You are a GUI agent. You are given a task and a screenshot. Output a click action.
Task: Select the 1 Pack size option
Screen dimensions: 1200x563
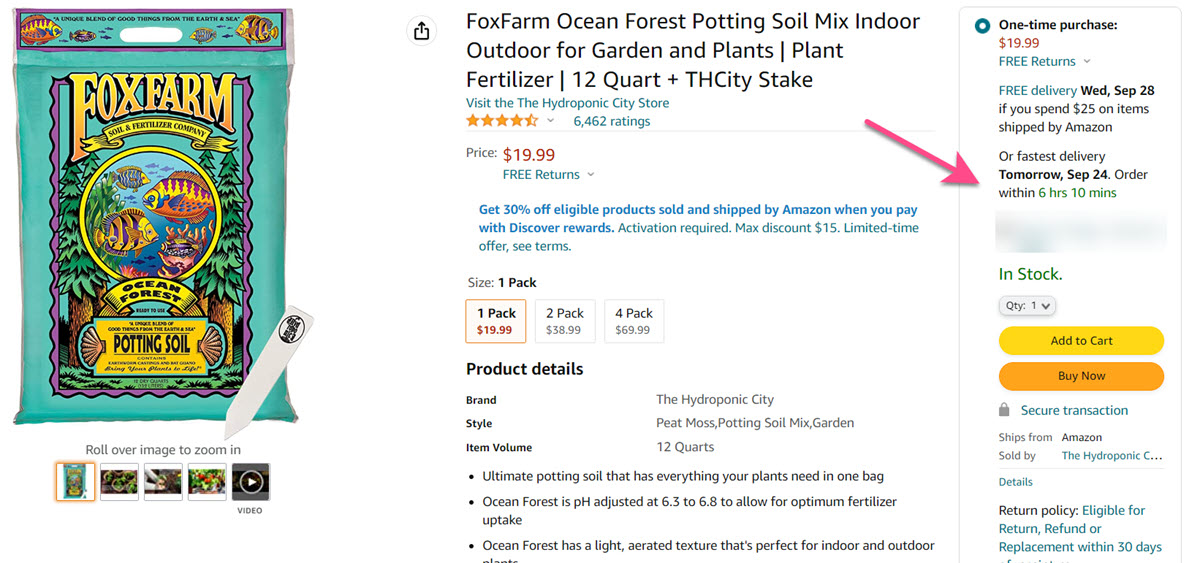[x=495, y=321]
